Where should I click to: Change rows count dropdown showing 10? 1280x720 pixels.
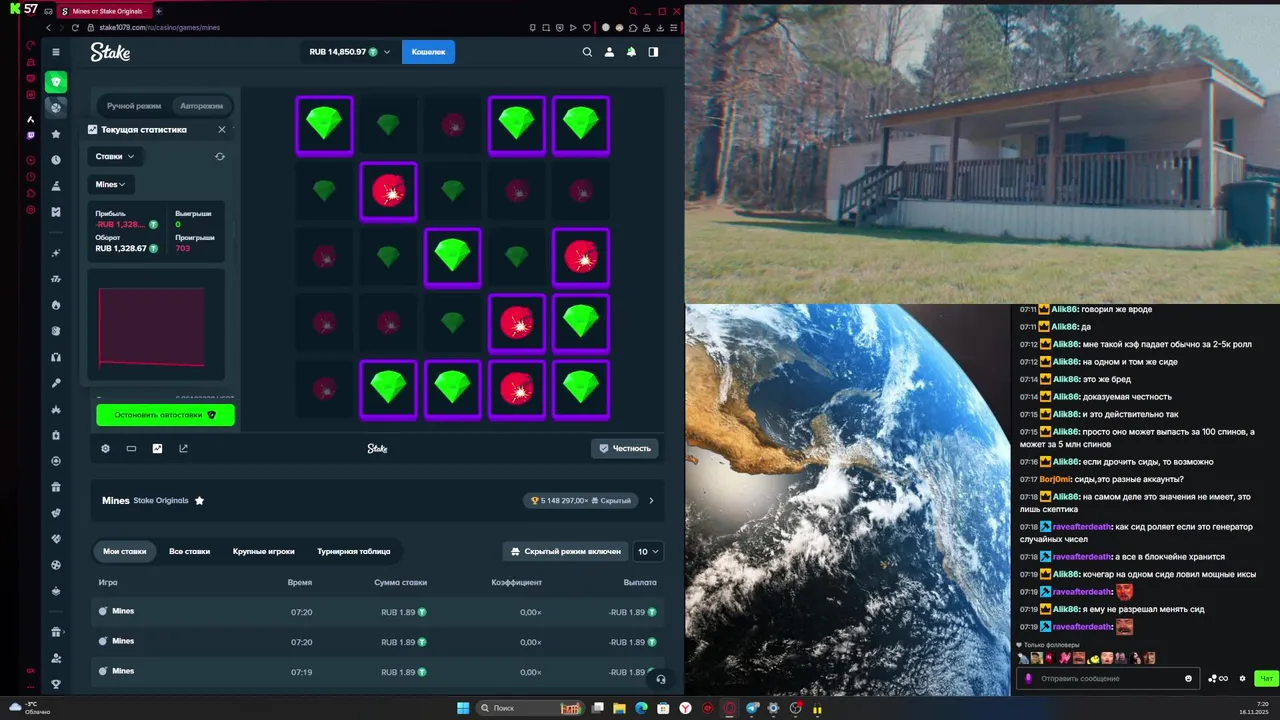(649, 551)
